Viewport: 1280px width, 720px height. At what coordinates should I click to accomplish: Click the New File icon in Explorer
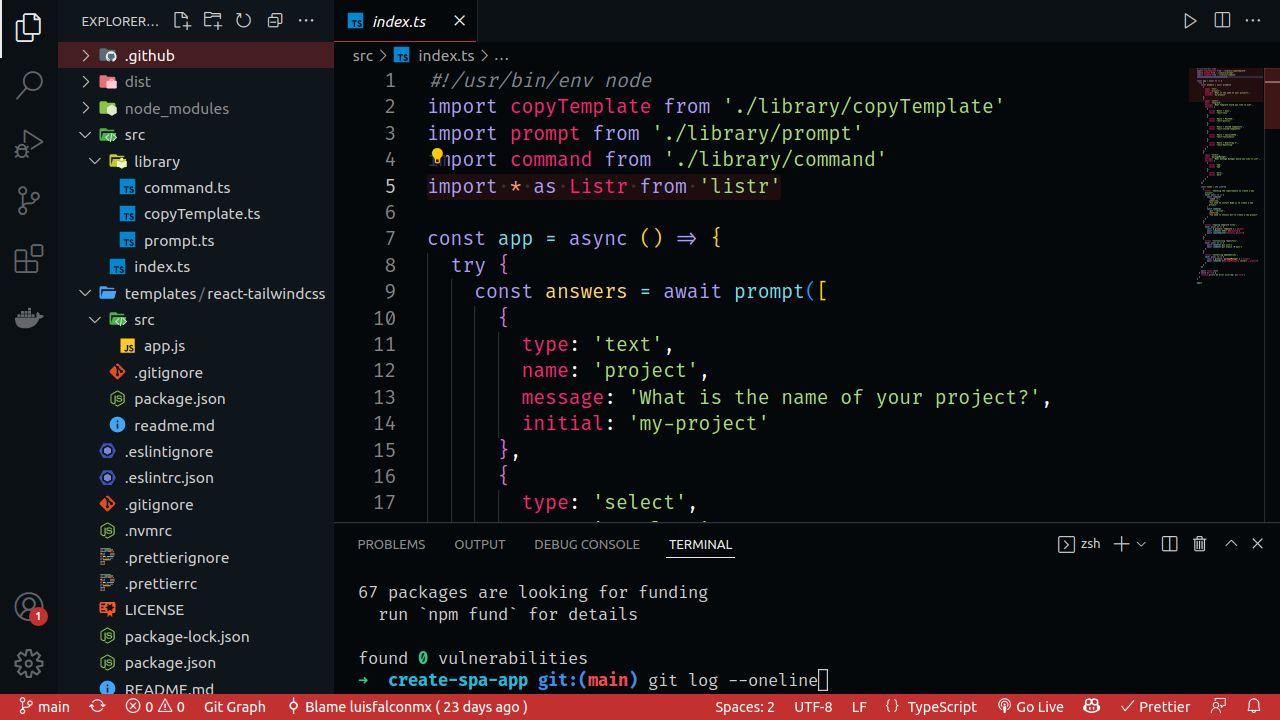tap(181, 20)
